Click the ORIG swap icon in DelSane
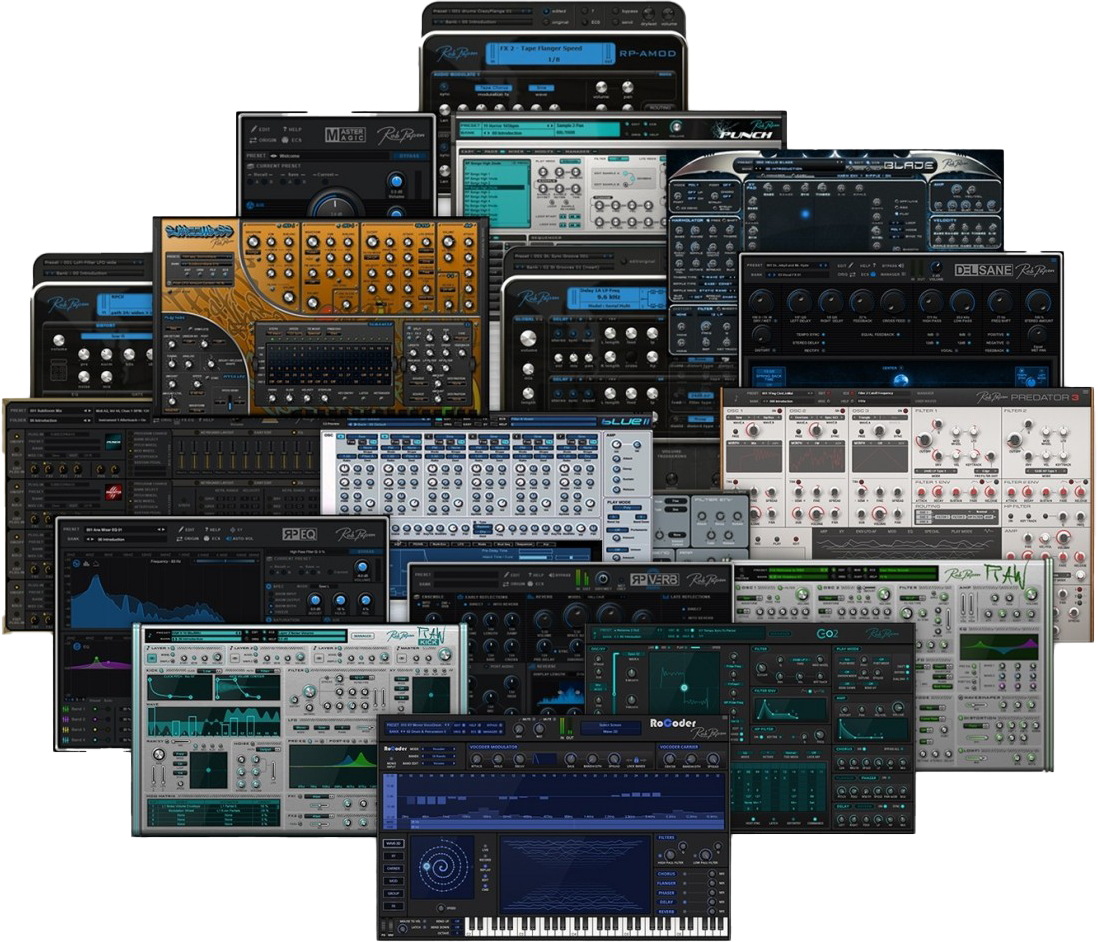1098x942 pixels. pyautogui.click(x=854, y=275)
